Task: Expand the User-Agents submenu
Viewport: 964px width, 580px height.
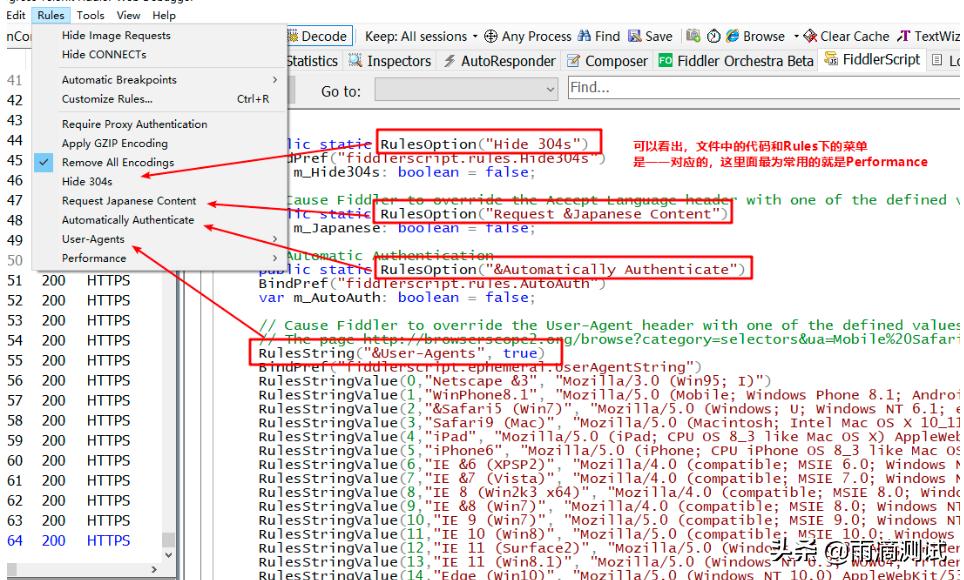Action: click(93, 239)
